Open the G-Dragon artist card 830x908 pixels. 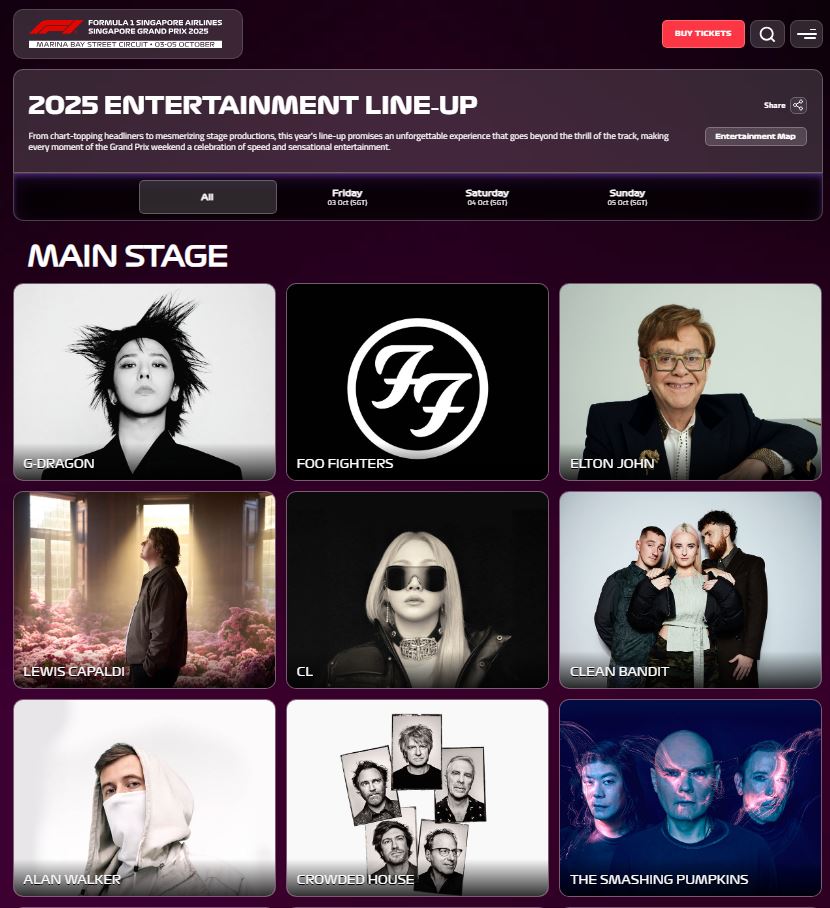click(144, 382)
